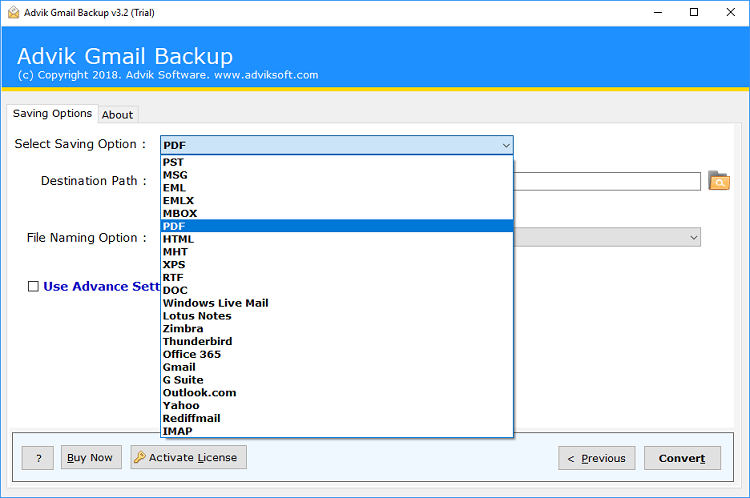This screenshot has height=498, width=750.
Task: Choose MSG from the saving options list
Action: click(x=337, y=175)
